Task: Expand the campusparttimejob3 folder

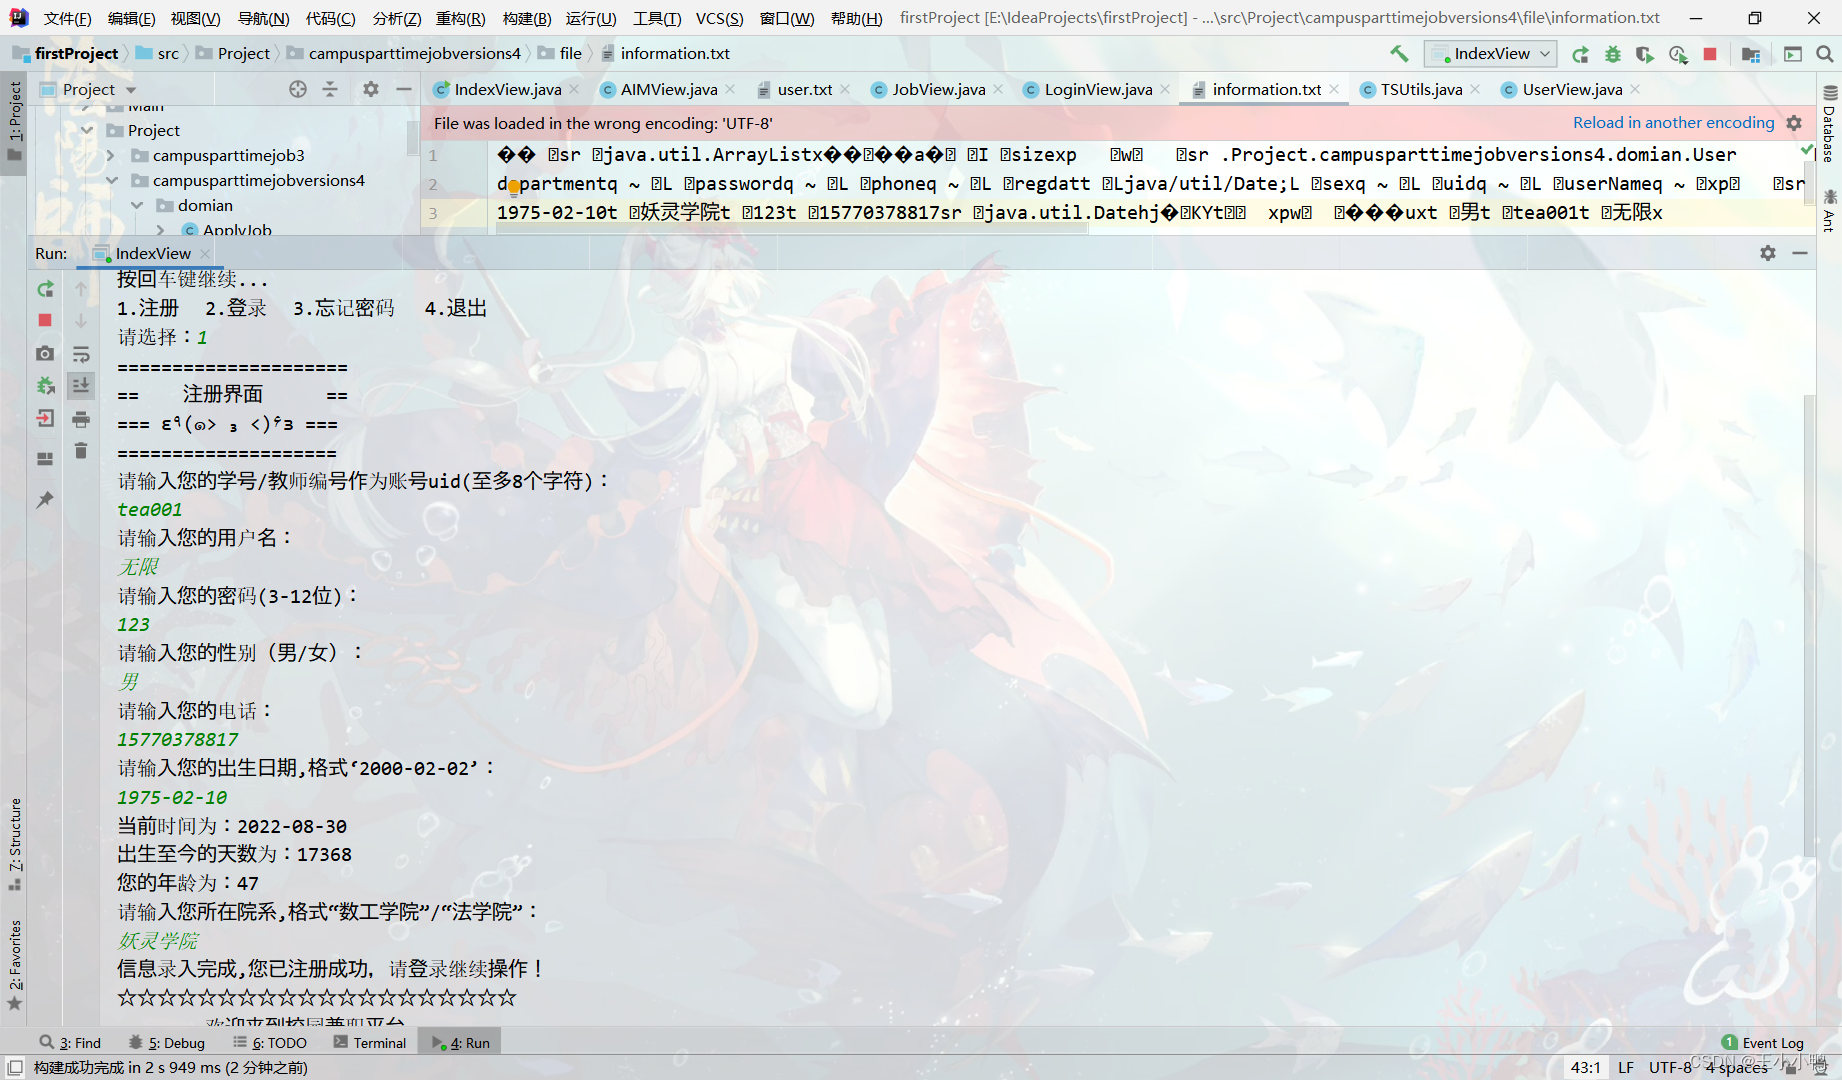Action: pyautogui.click(x=111, y=155)
